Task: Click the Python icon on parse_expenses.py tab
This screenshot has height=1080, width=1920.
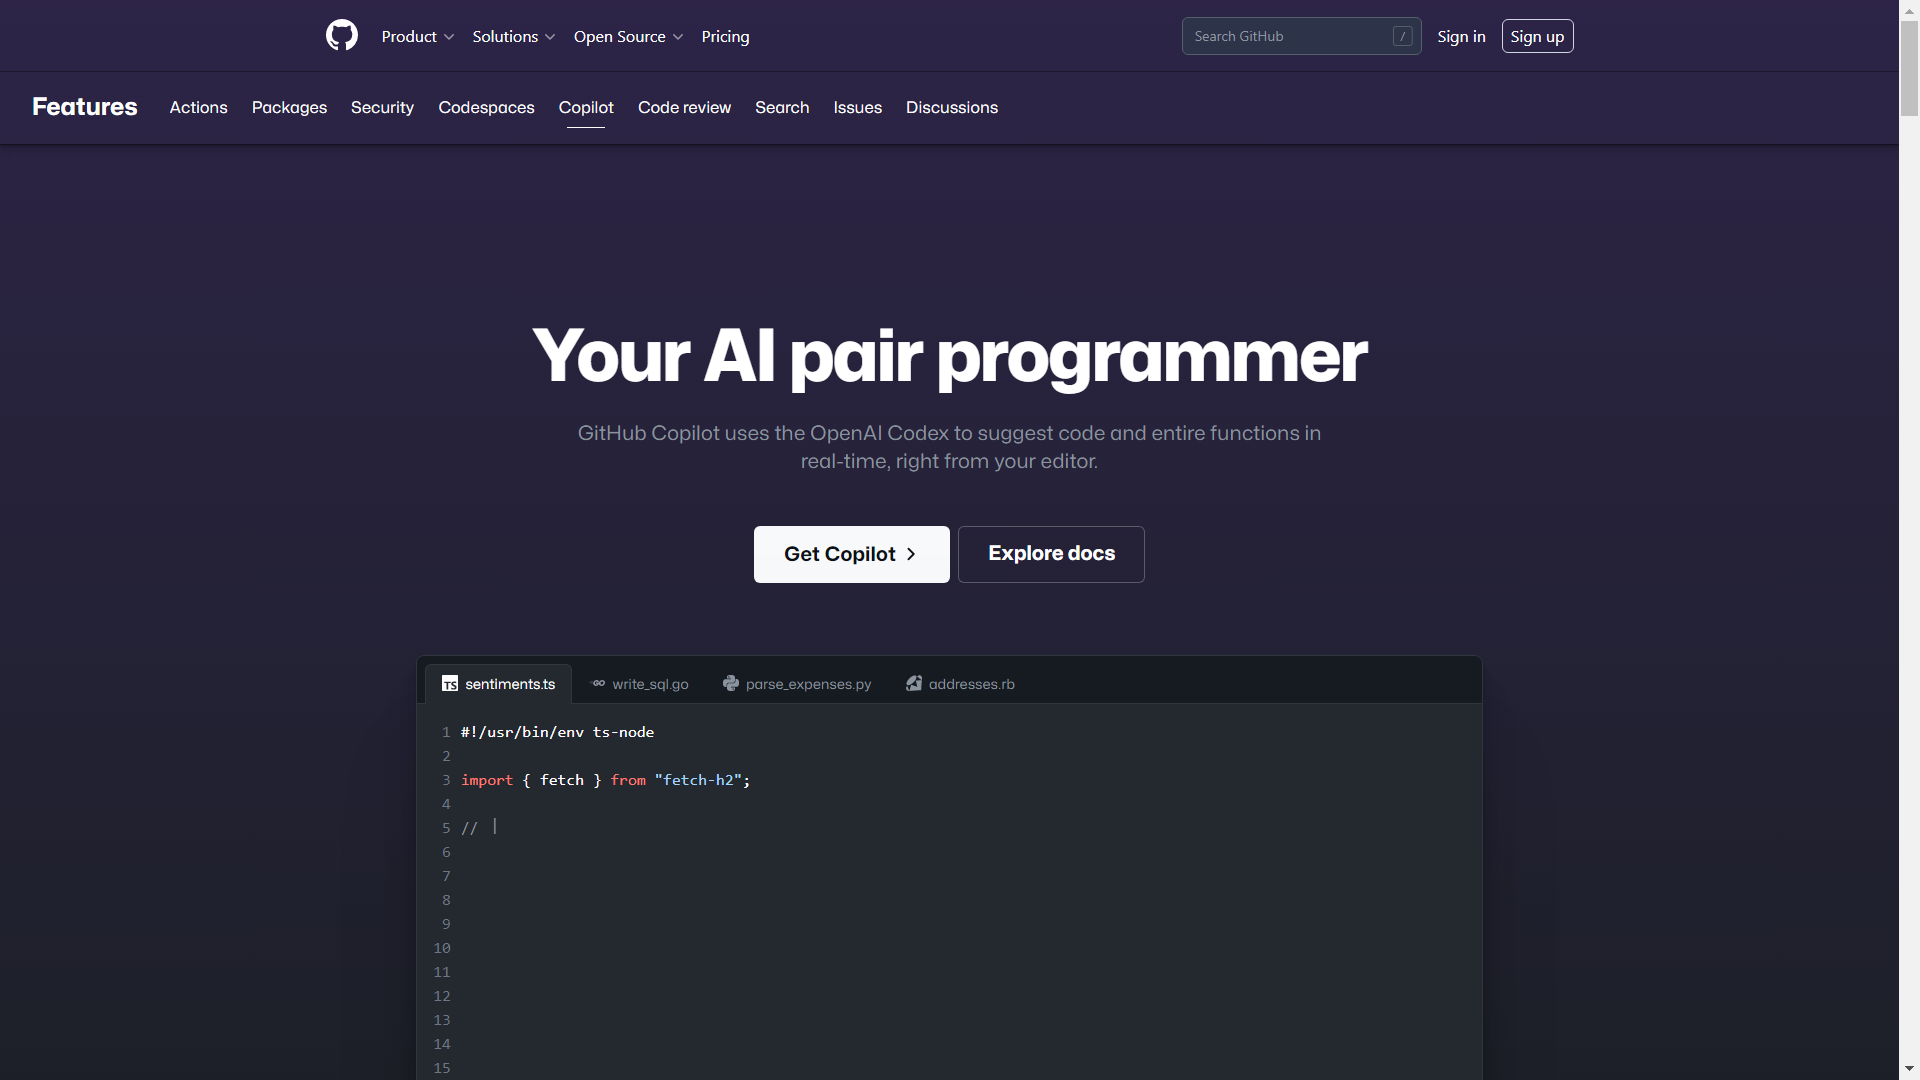Action: [x=731, y=684]
